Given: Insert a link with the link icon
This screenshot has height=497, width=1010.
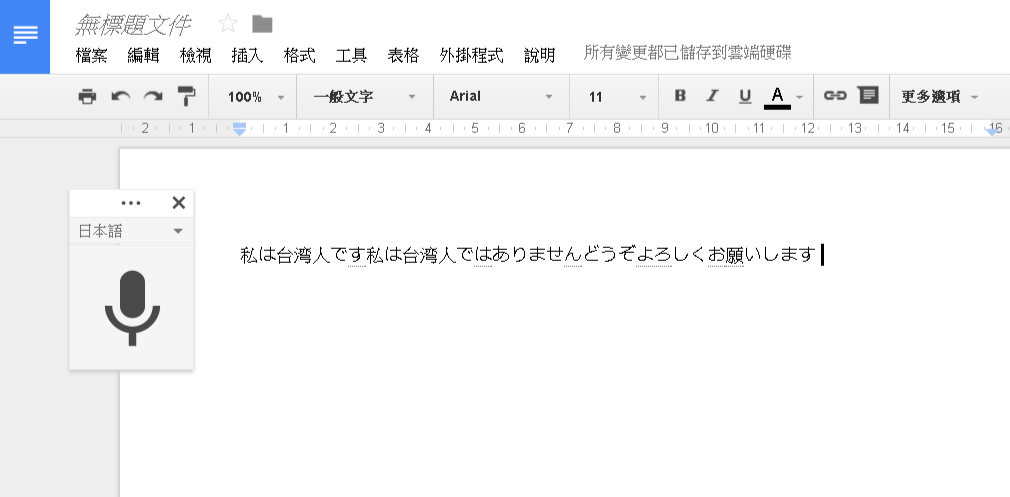Looking at the screenshot, I should [835, 95].
